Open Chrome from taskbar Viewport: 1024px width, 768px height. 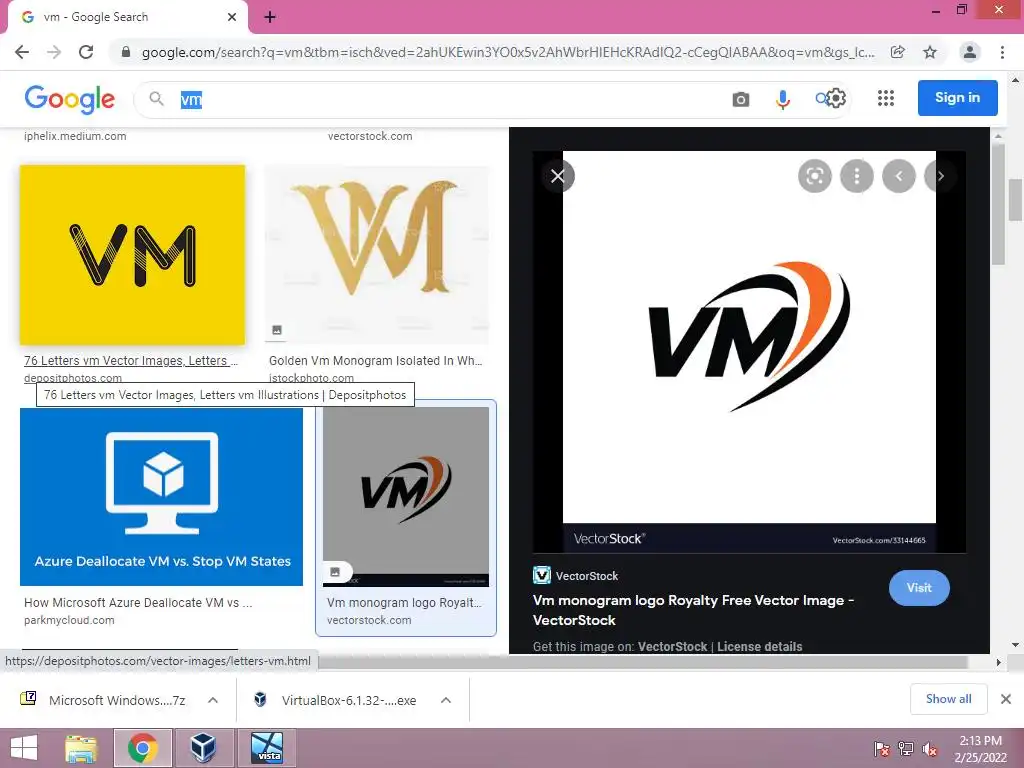pyautogui.click(x=142, y=748)
